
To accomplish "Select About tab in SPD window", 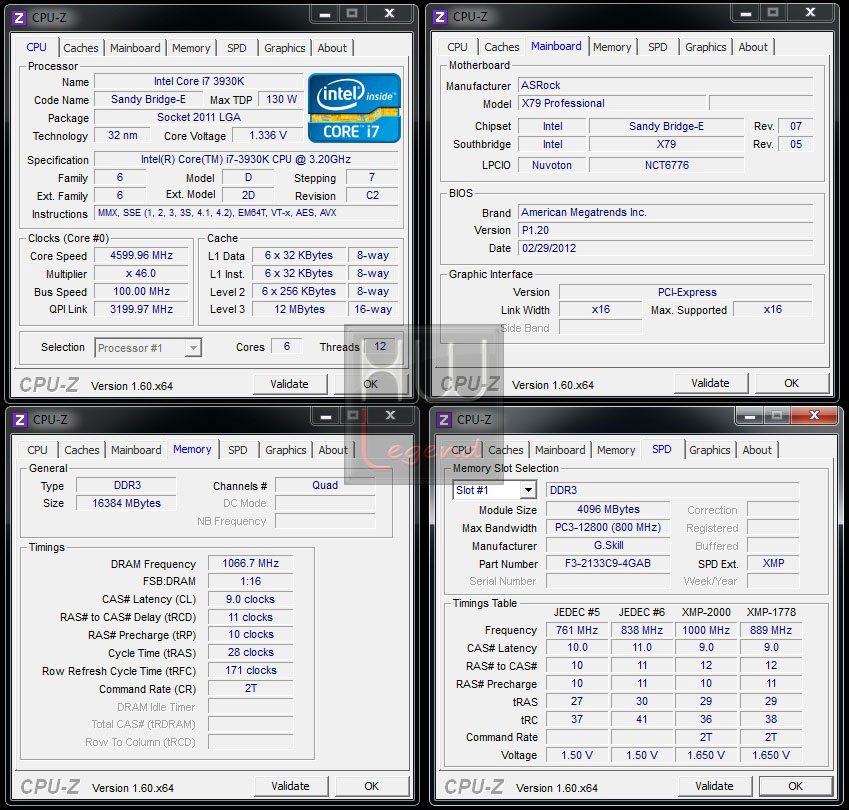I will point(757,449).
